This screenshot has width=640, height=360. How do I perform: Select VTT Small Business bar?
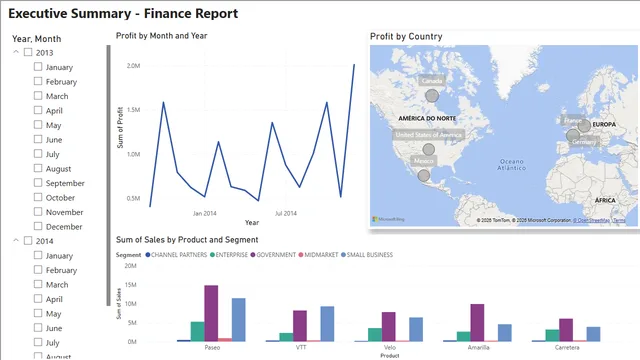327,324
